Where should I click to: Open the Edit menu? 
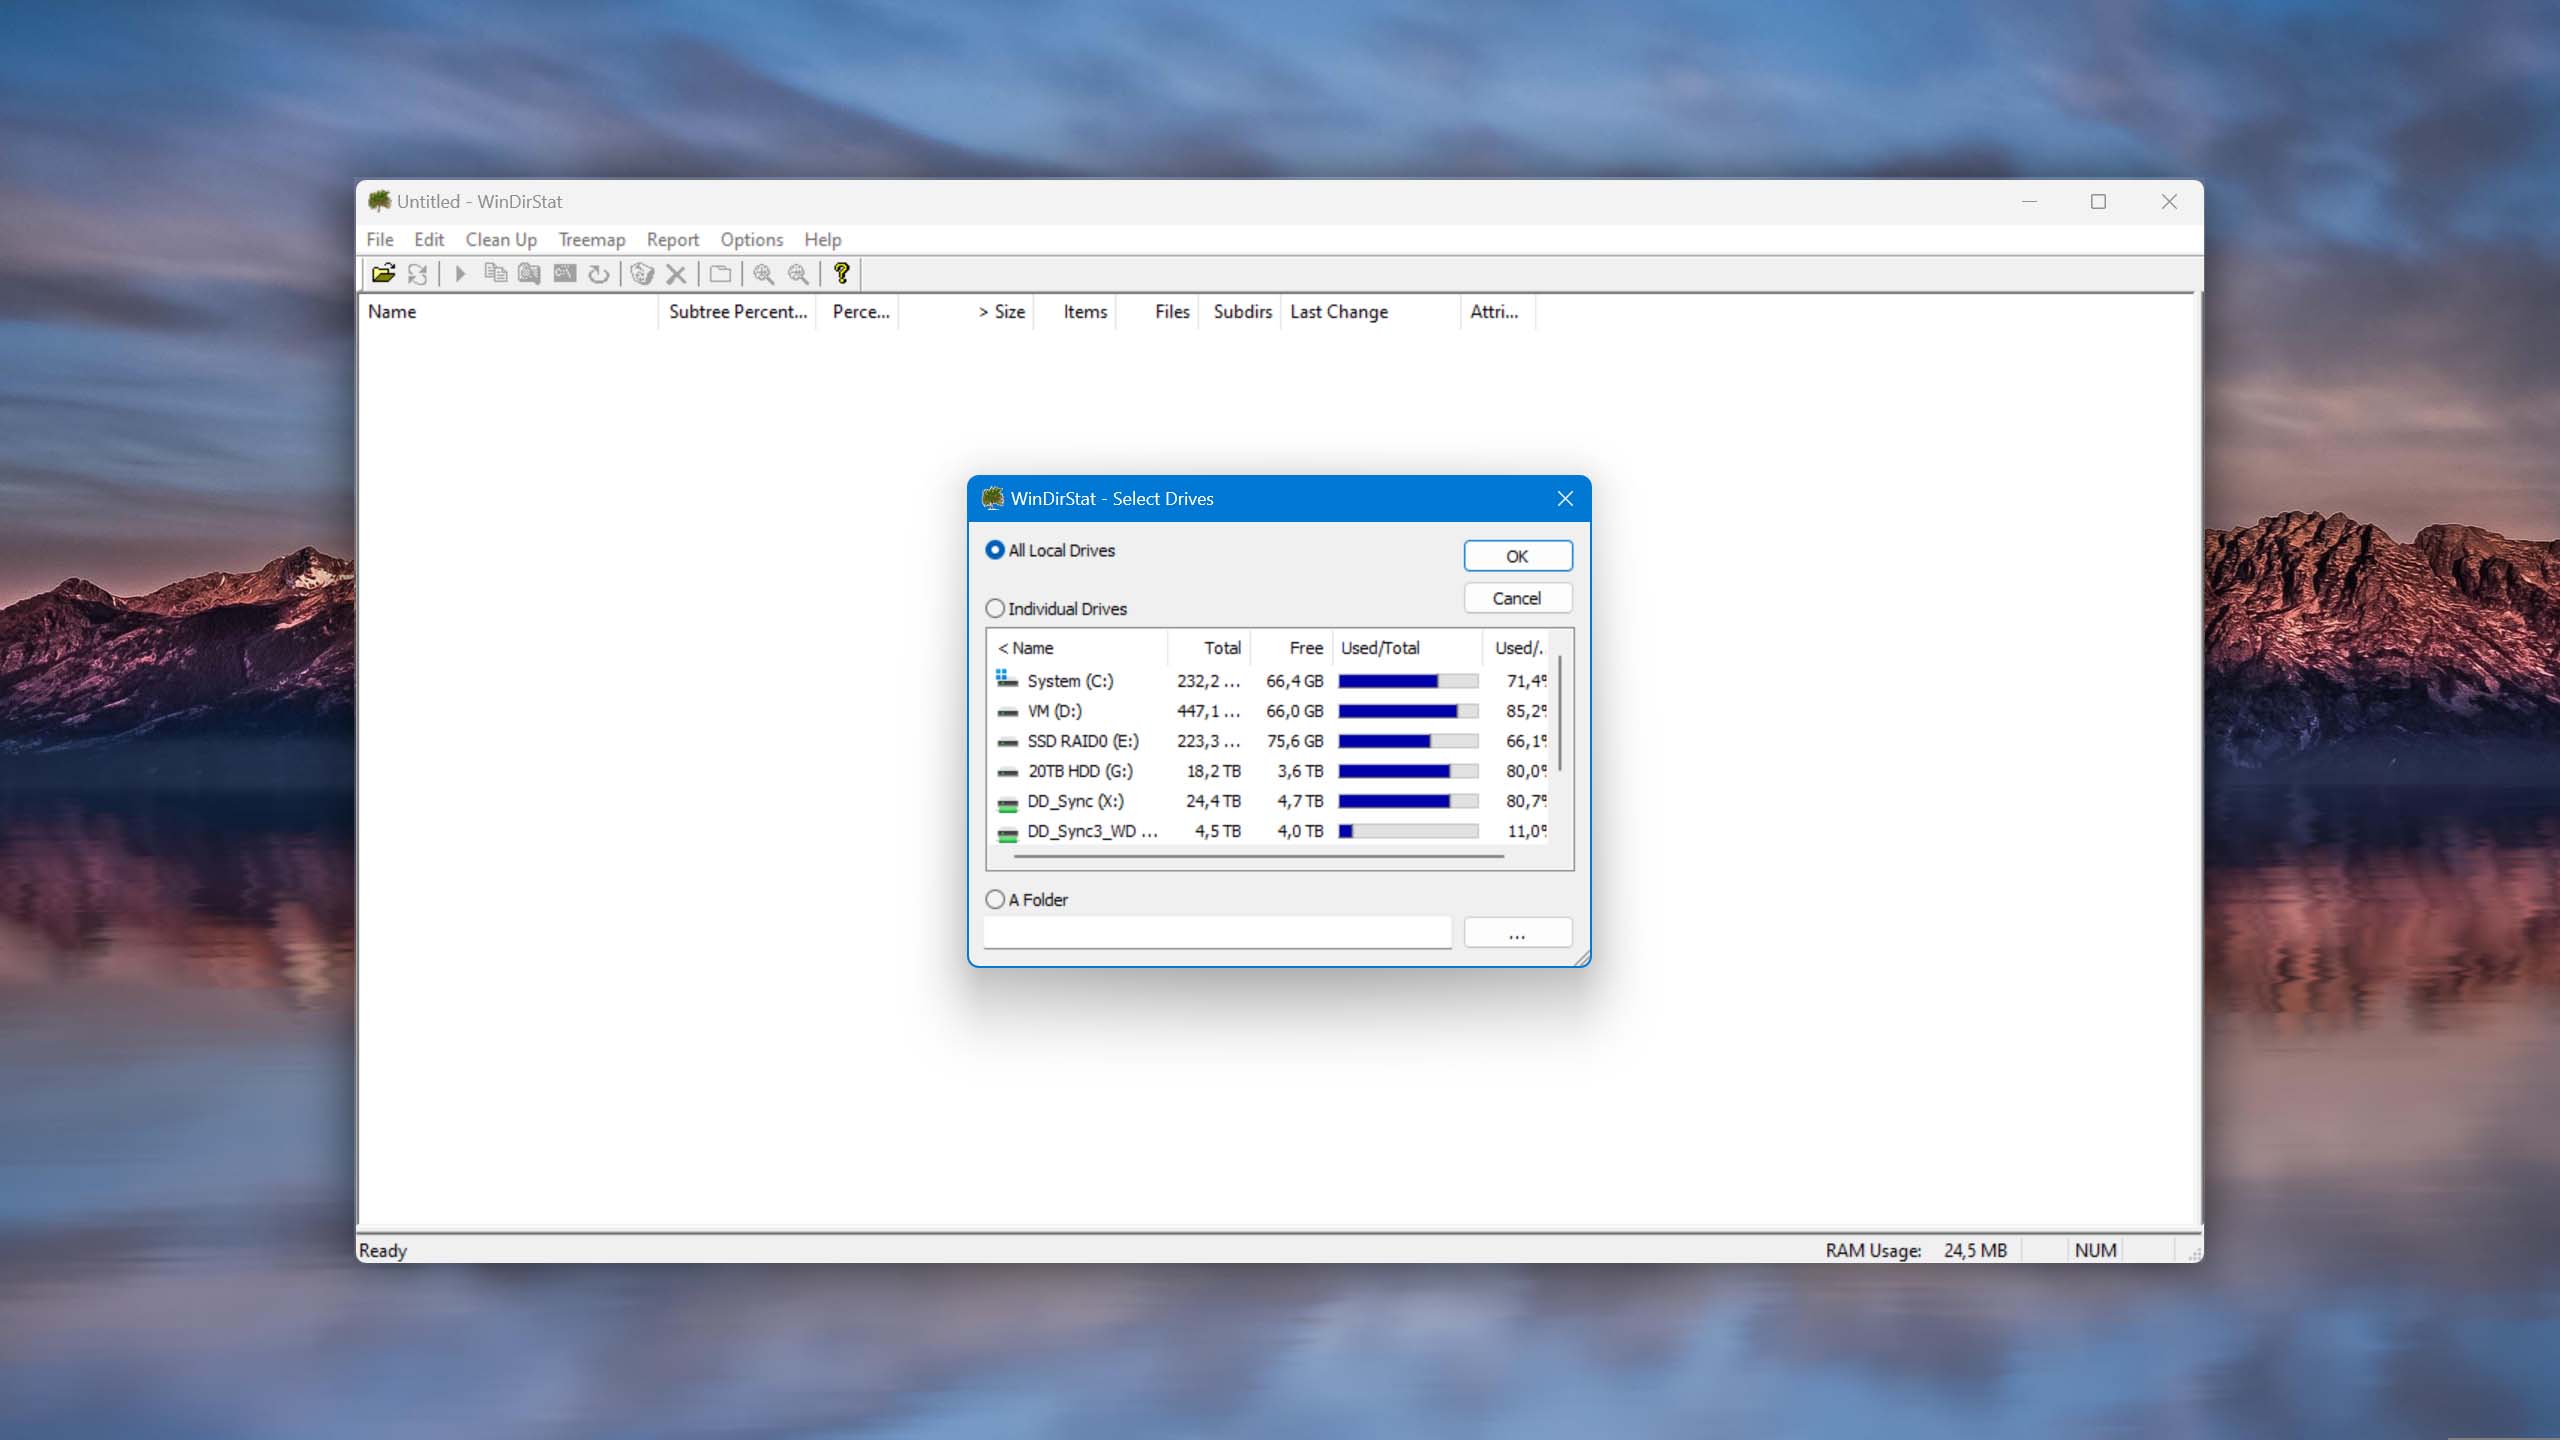[x=429, y=239]
